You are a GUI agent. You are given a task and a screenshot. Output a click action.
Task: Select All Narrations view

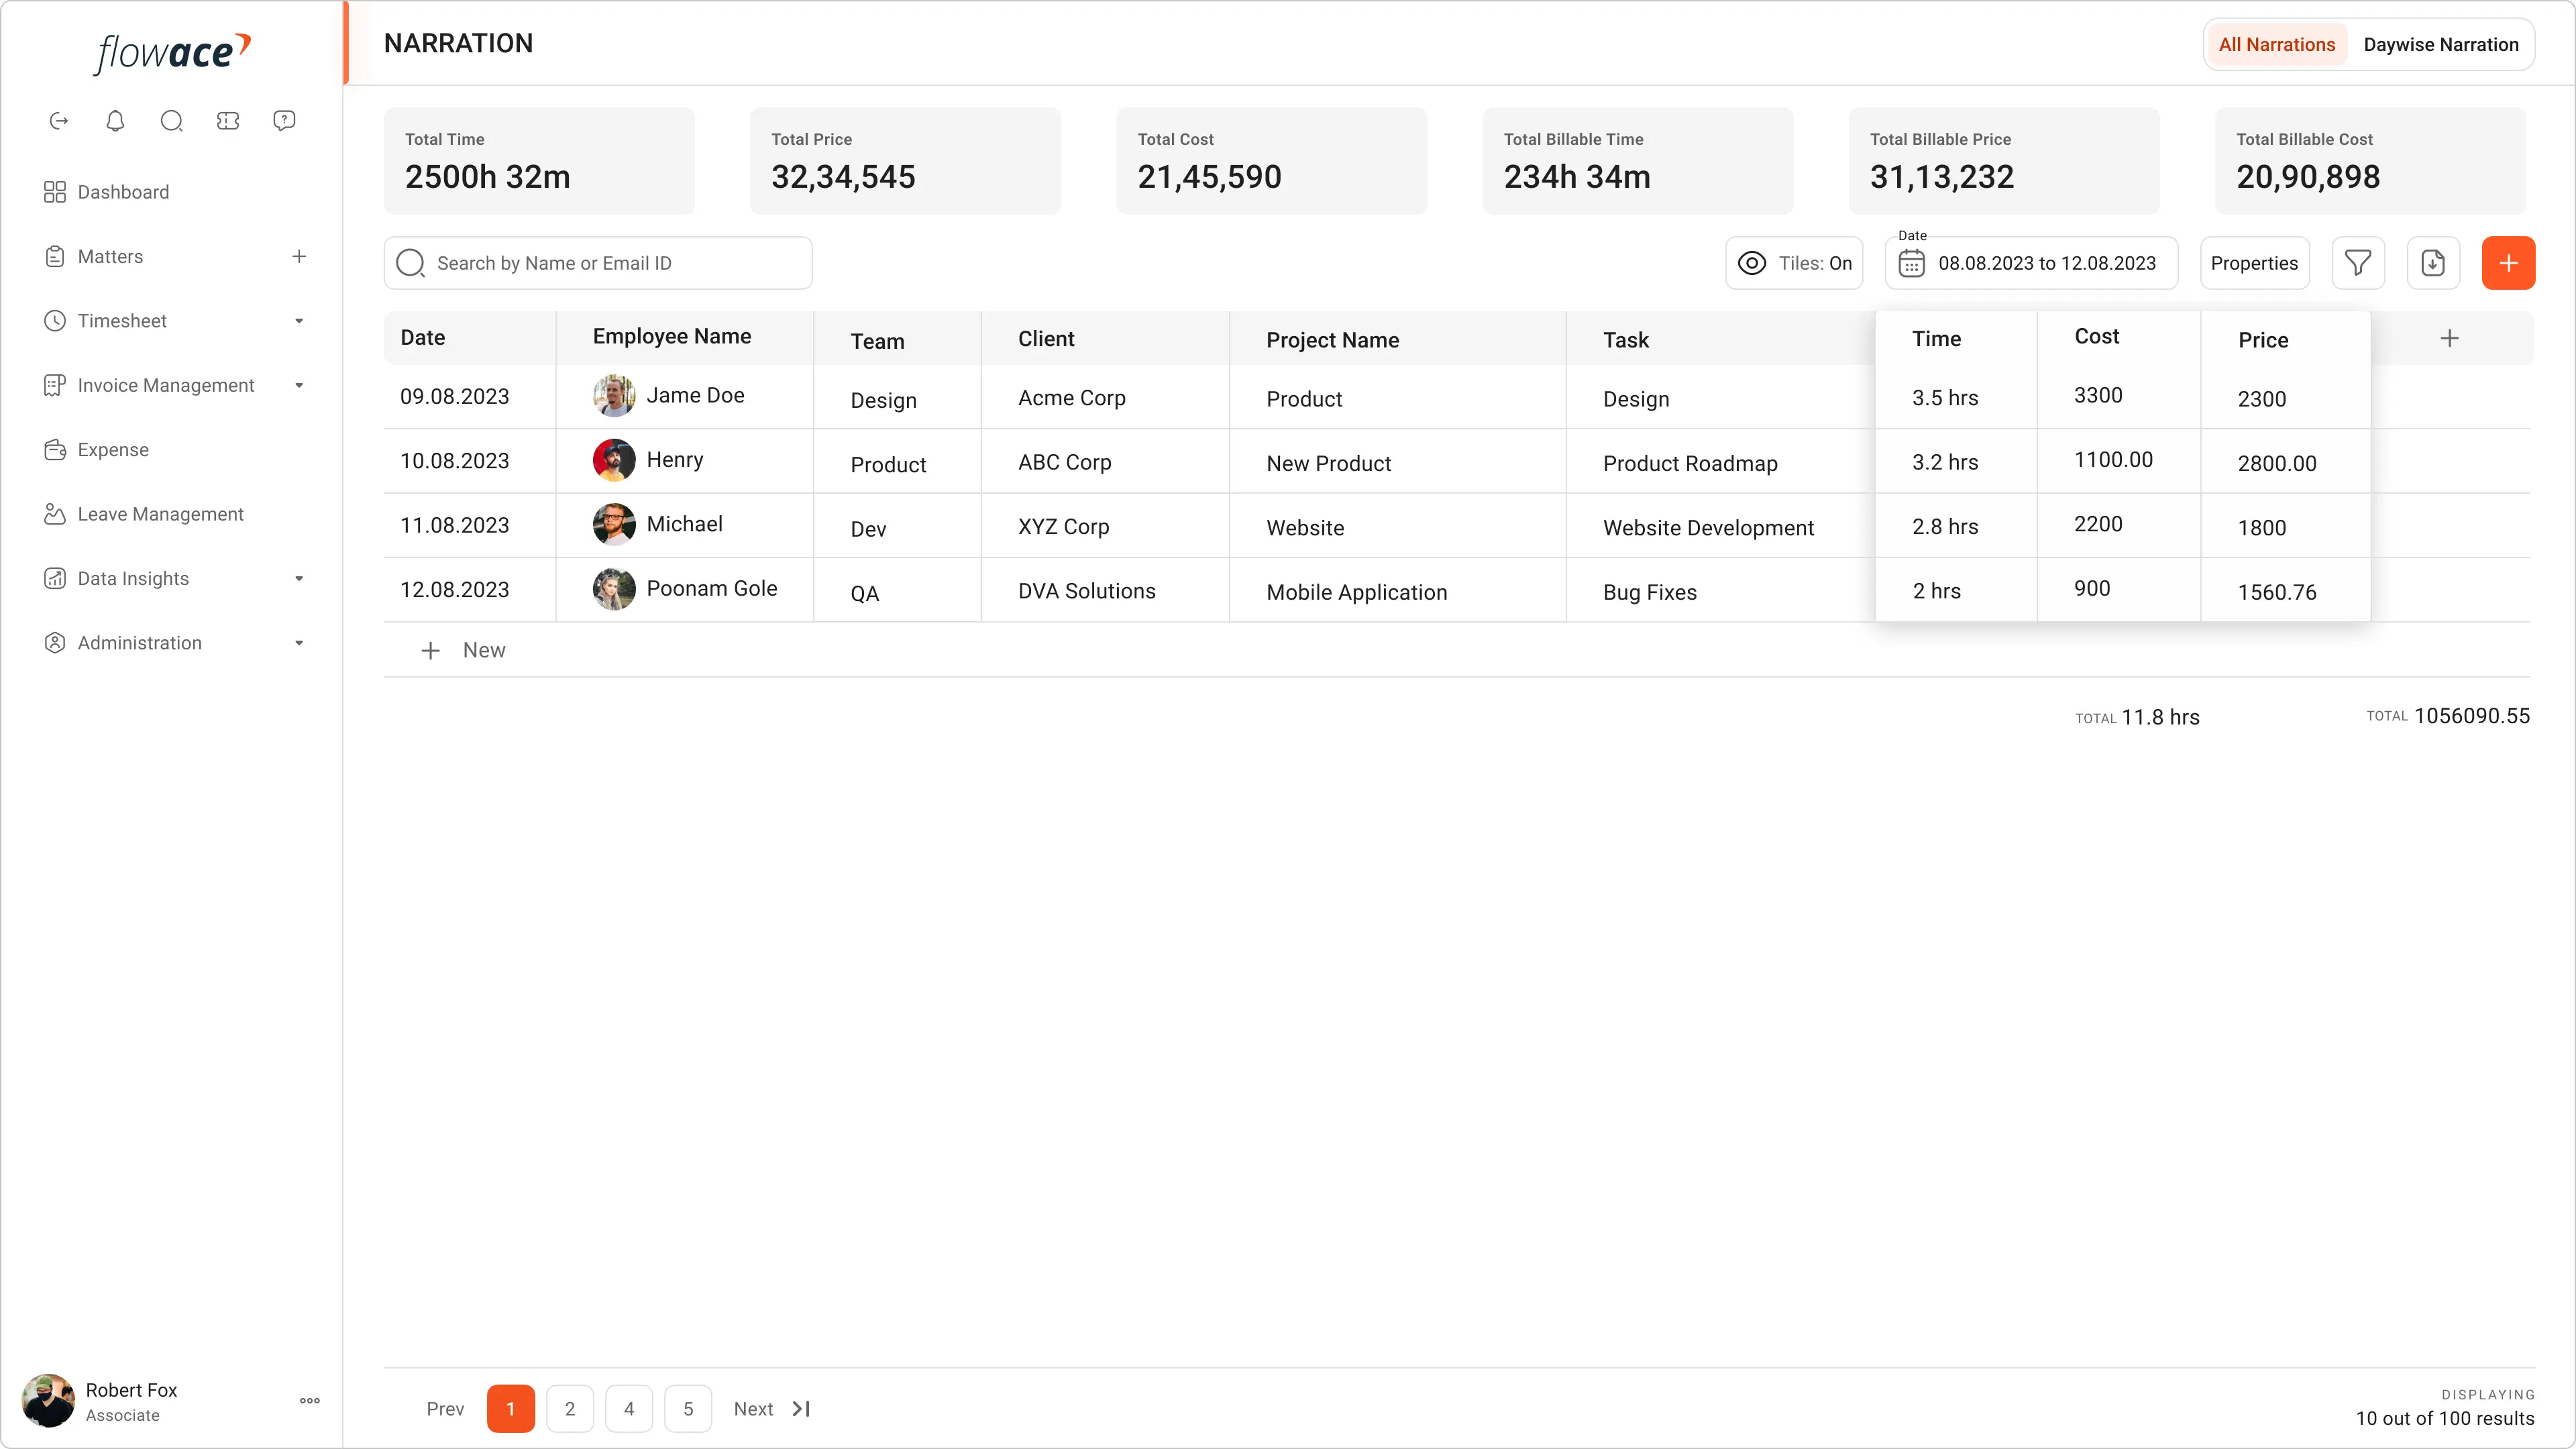tap(2276, 44)
